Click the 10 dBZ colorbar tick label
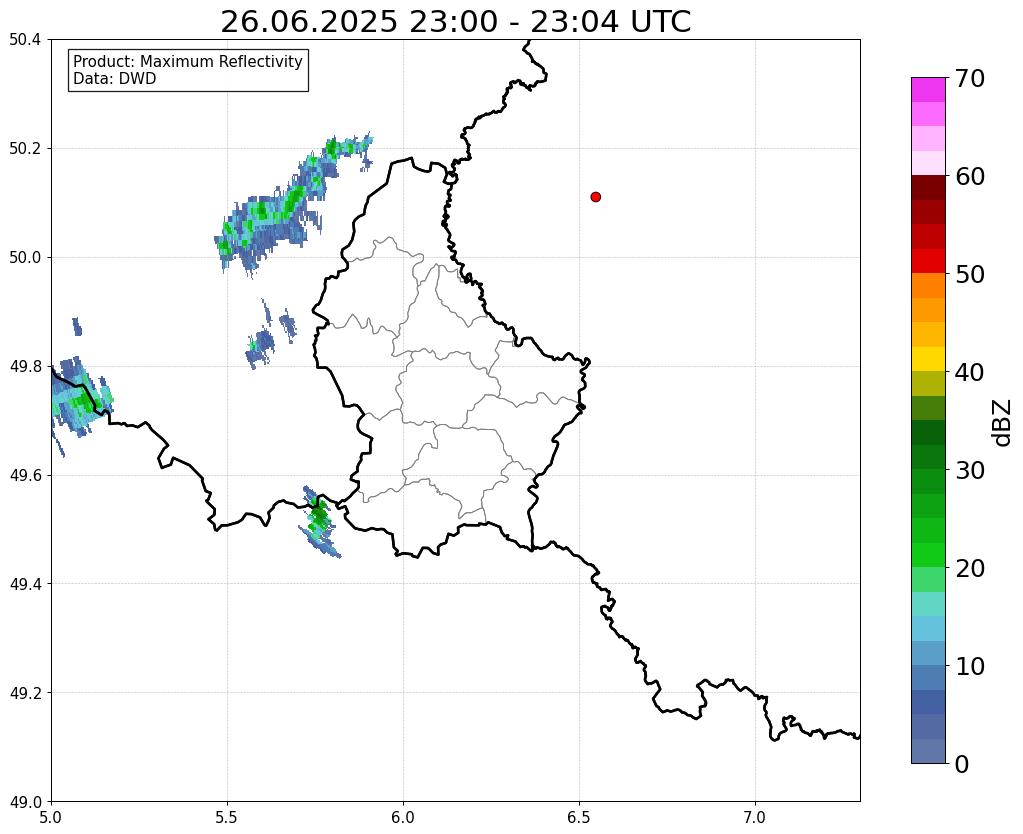The image size is (1023, 834). pyautogui.click(x=970, y=666)
